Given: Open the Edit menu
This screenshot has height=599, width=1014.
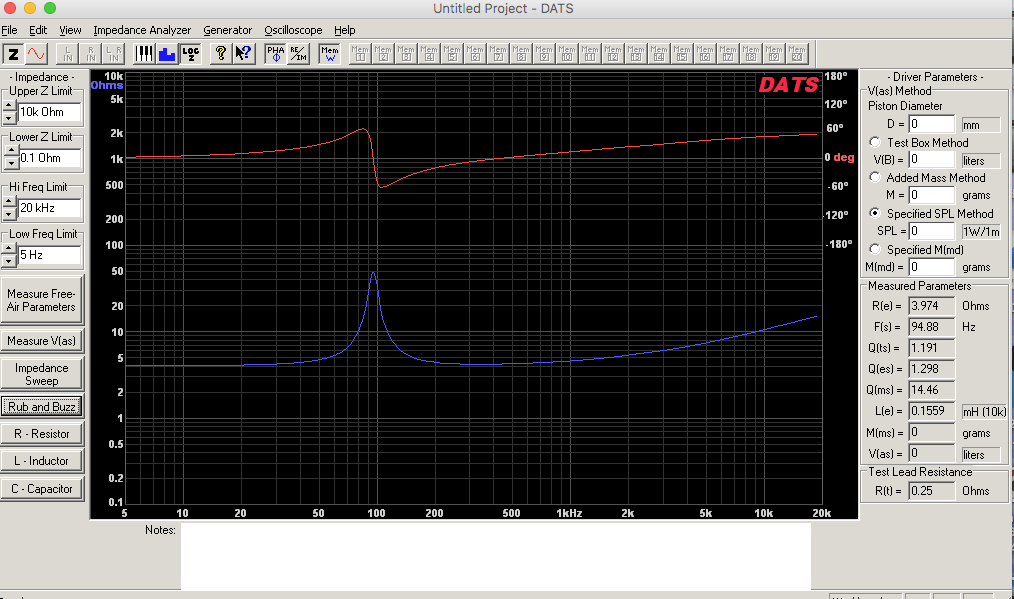Looking at the screenshot, I should point(38,30).
